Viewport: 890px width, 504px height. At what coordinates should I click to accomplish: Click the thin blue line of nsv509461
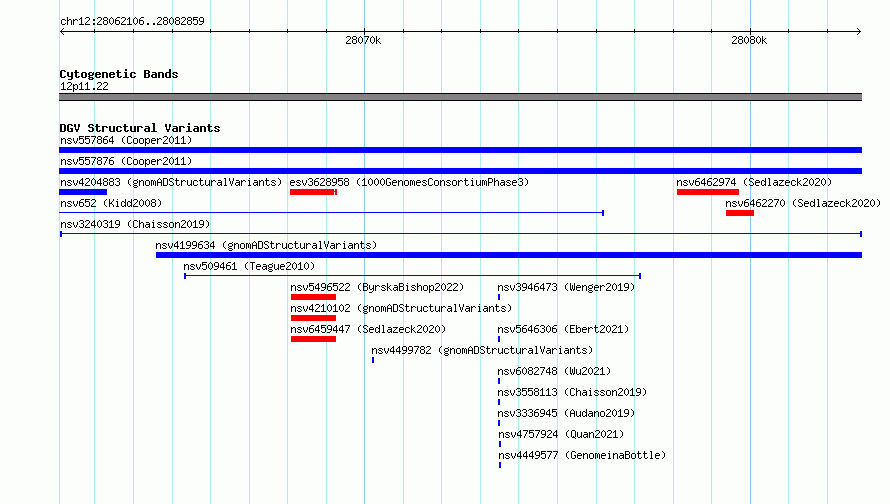click(413, 276)
